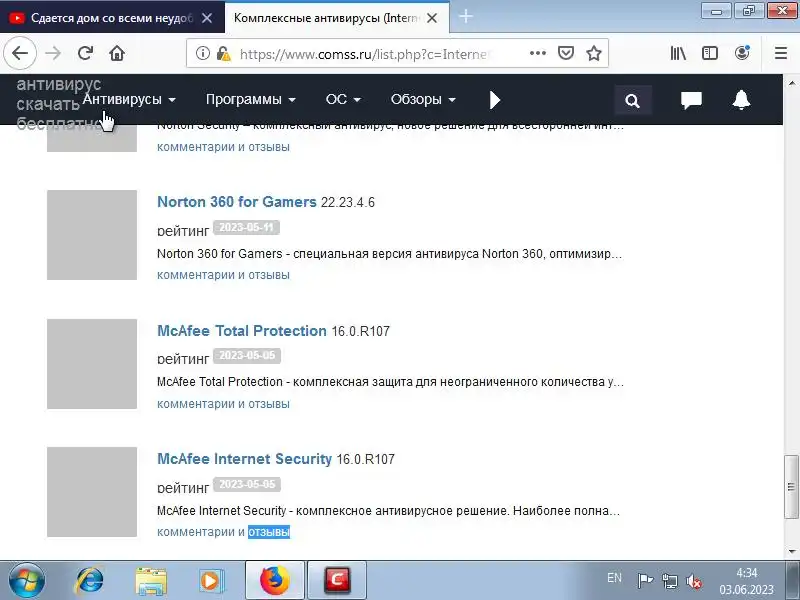
Task: Click McAfee Total Protection 2023-05-05 date badge
Action: (247, 356)
